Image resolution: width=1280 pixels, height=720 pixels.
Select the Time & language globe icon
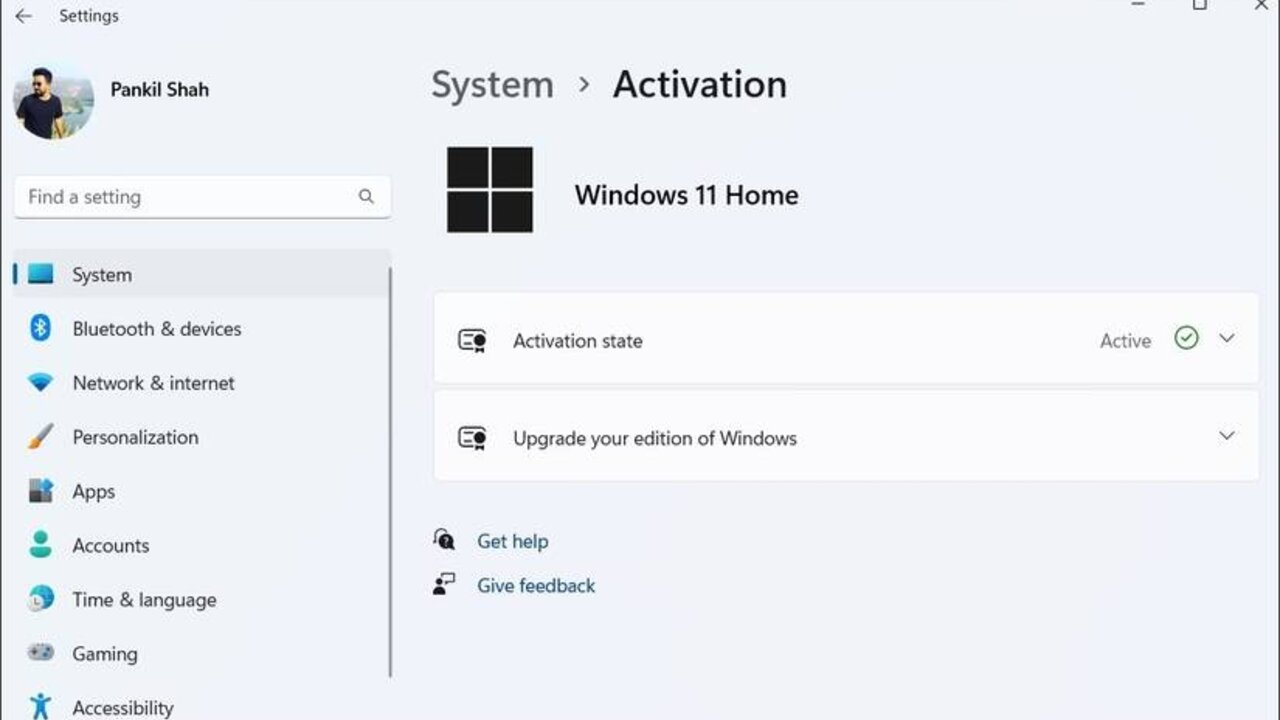(40, 599)
